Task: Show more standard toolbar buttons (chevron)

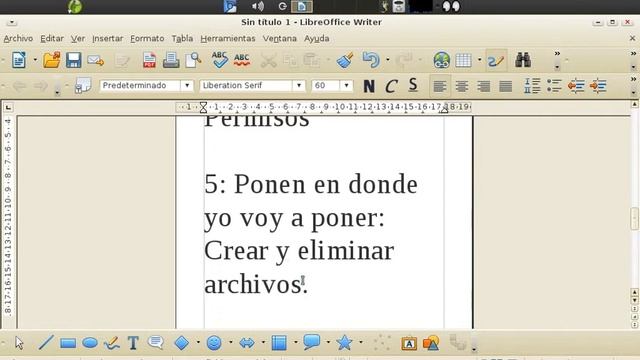Action: (557, 53)
